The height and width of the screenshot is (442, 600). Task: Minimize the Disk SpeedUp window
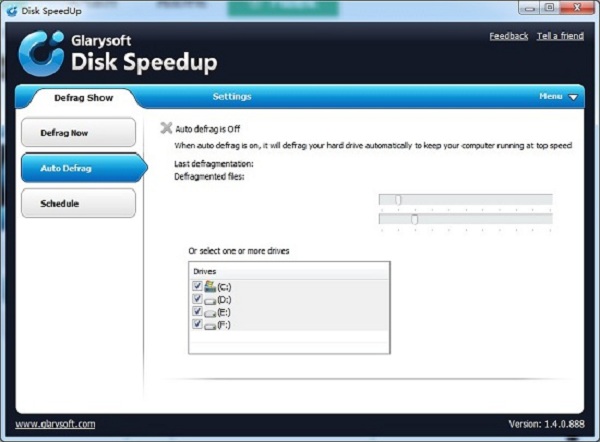(529, 8)
